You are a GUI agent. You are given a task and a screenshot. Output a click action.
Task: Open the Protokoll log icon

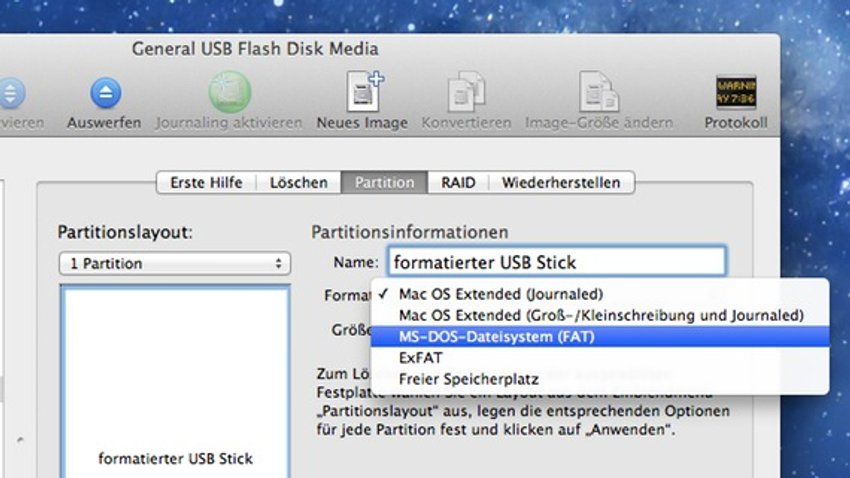pyautogui.click(x=736, y=92)
